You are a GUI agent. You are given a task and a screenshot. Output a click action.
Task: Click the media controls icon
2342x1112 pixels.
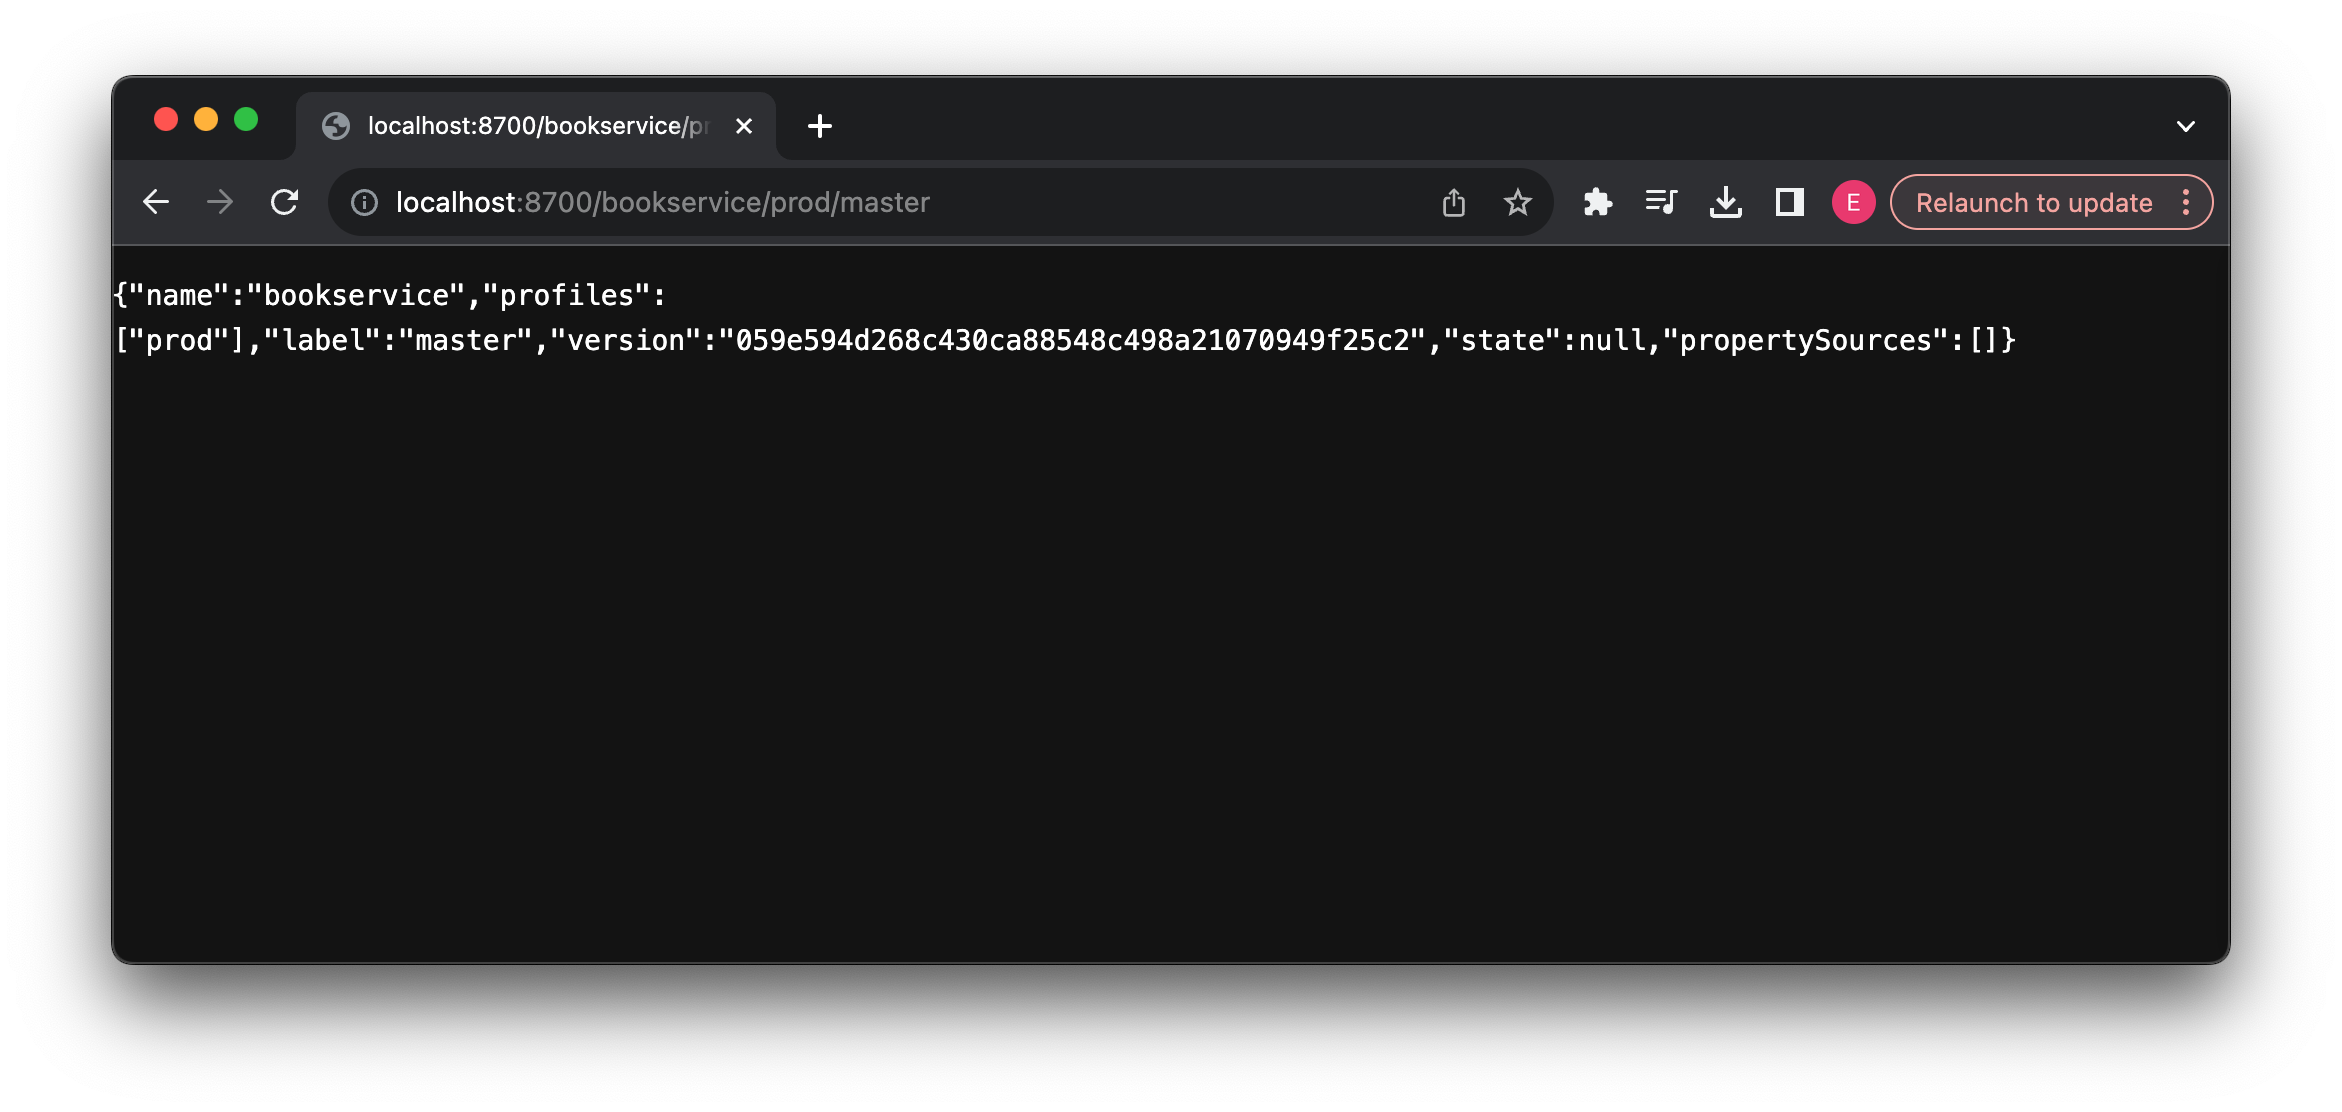point(1661,201)
